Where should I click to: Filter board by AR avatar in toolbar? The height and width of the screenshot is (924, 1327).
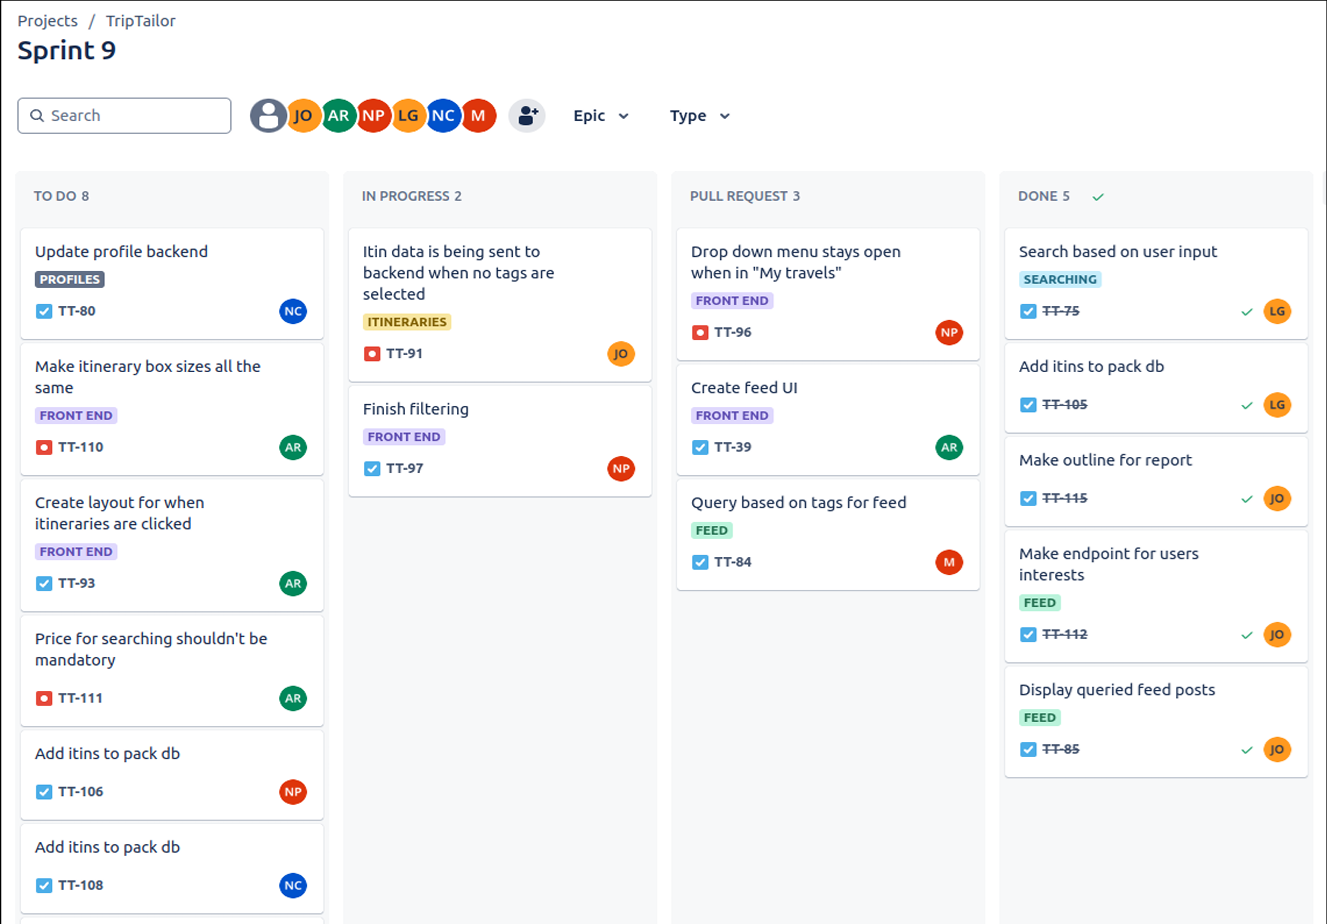click(339, 116)
